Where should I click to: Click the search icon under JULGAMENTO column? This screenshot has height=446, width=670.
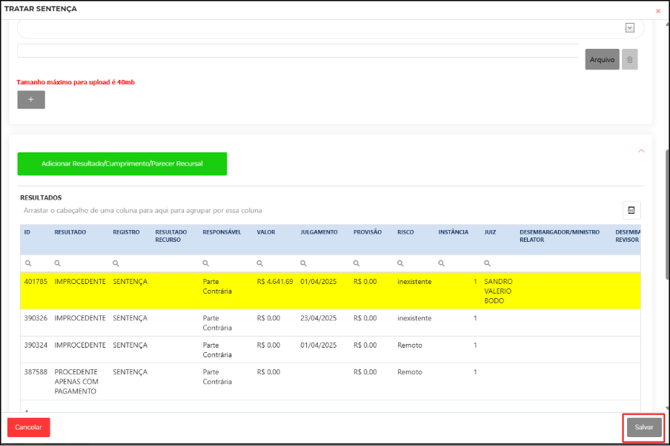pos(304,263)
